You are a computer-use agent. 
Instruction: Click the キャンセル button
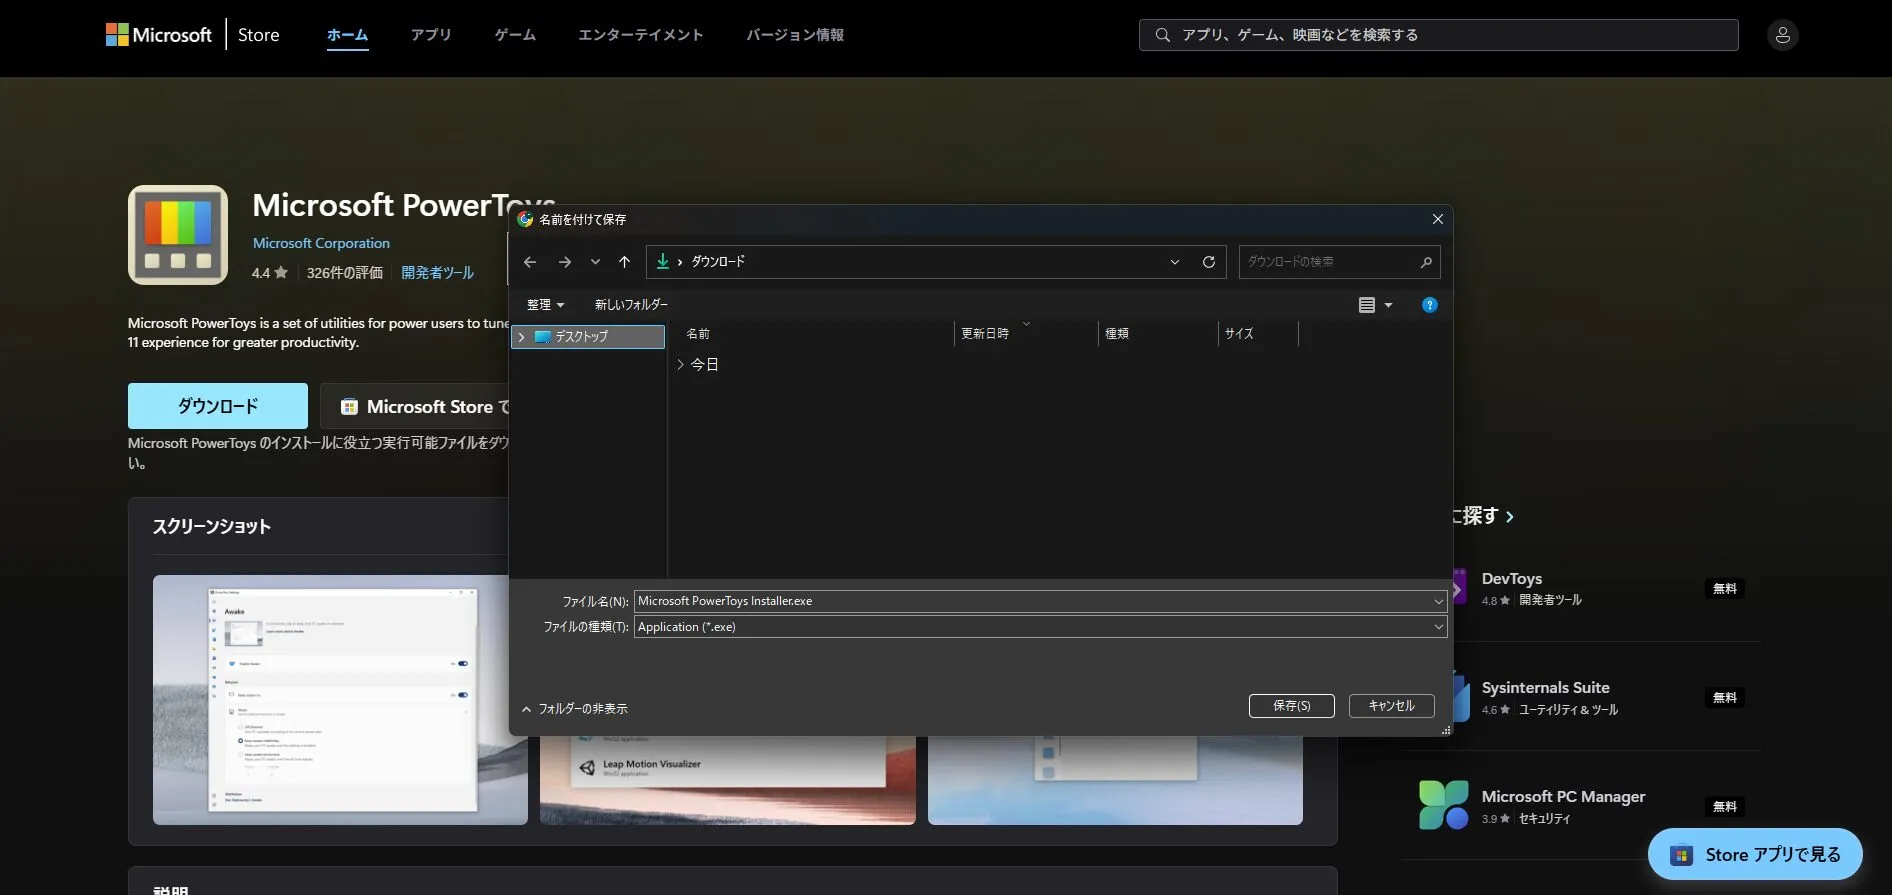(1391, 706)
